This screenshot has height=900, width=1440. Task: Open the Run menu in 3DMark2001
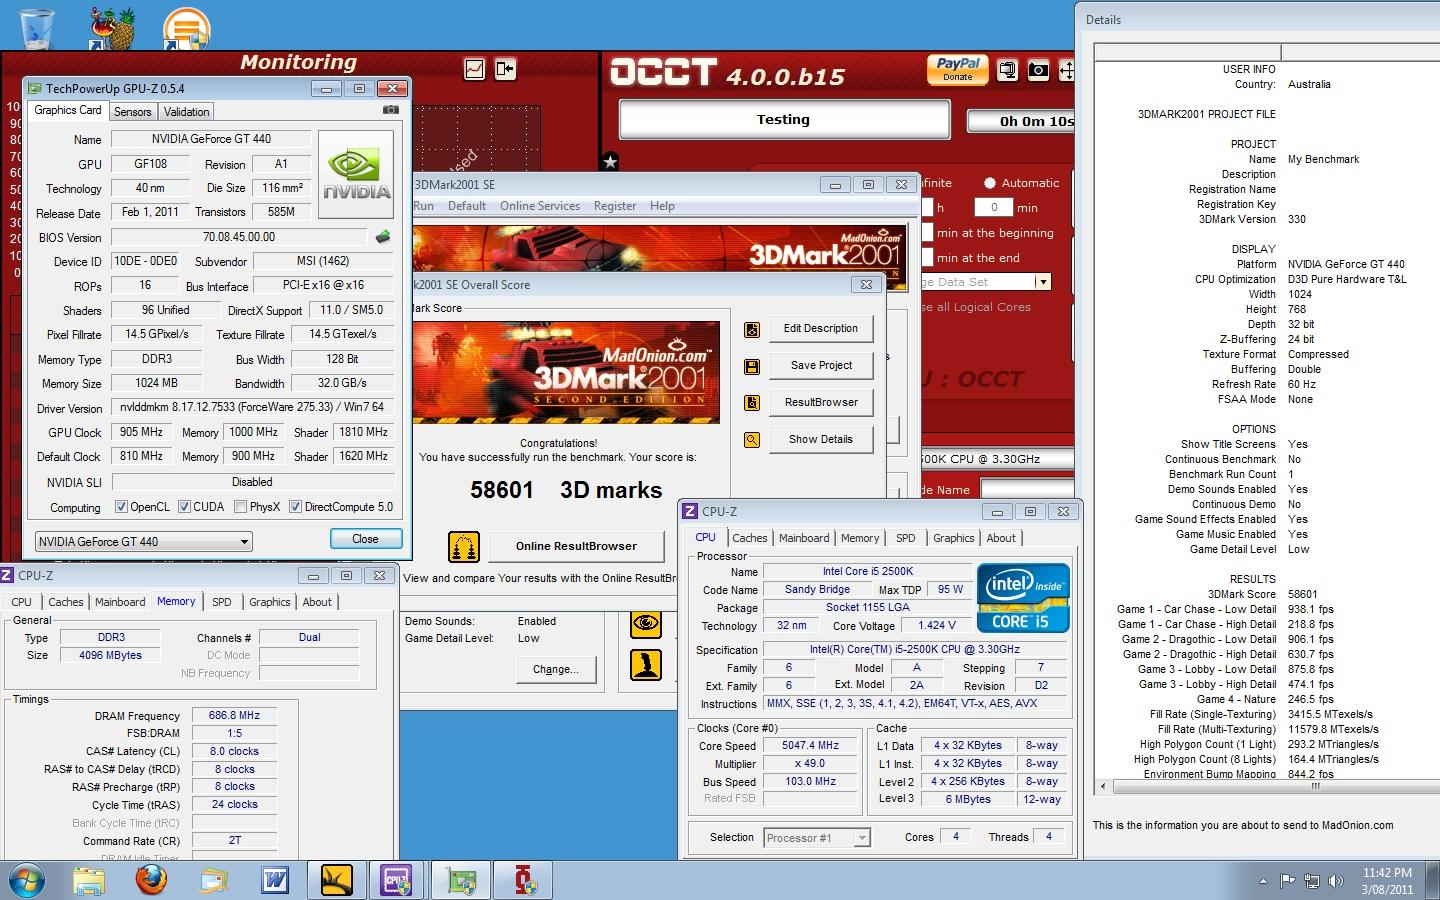[424, 206]
